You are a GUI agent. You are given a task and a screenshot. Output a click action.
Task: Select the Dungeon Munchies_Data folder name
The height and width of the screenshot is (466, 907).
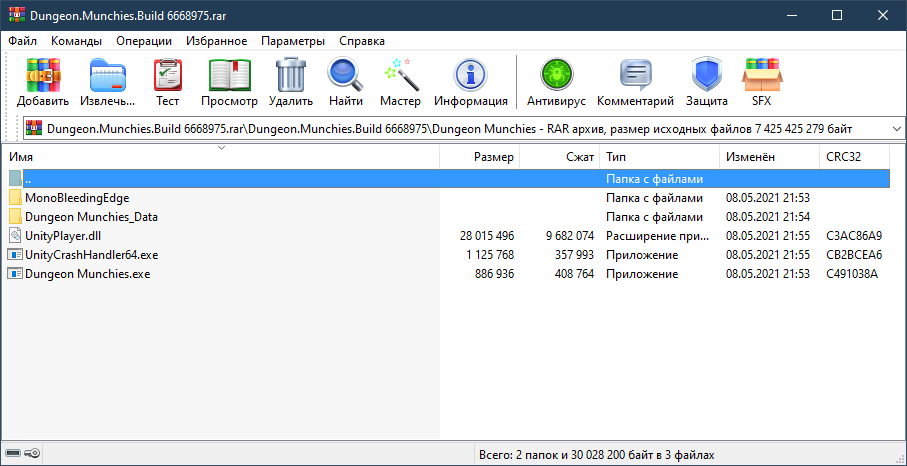[x=91, y=217]
